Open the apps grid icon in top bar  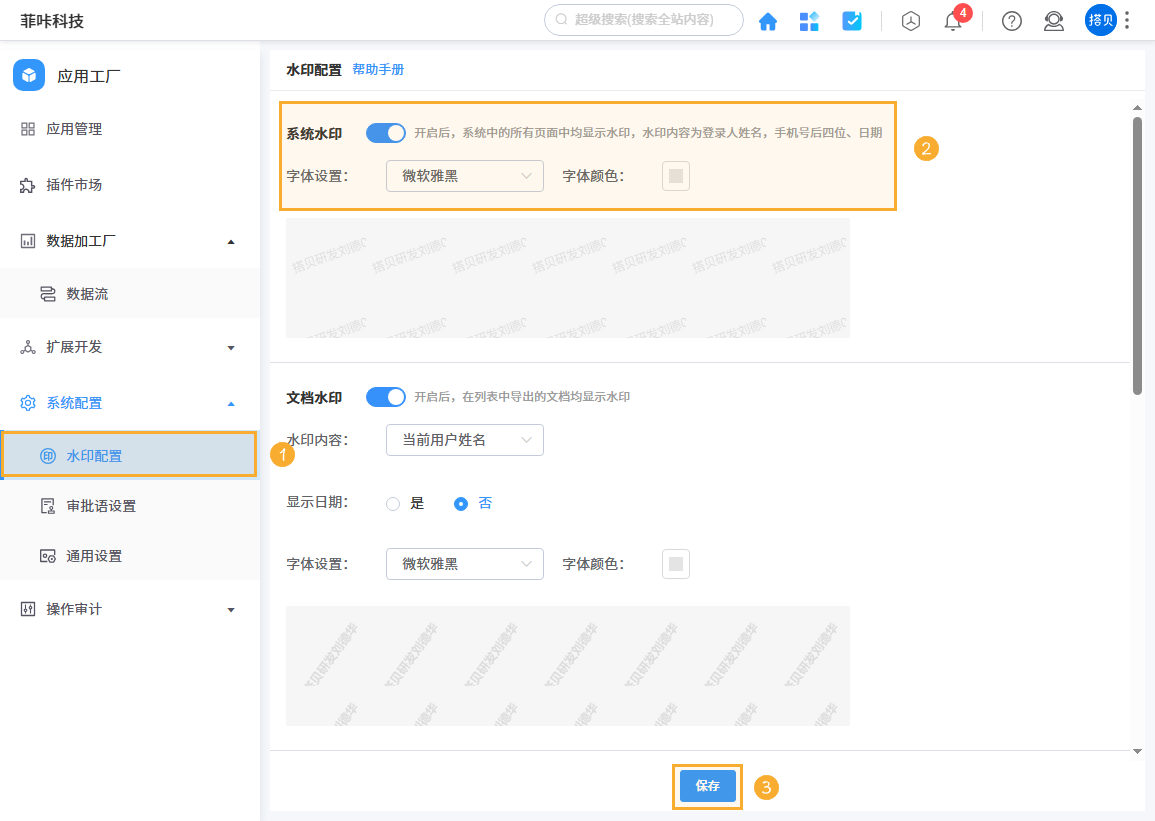809,20
